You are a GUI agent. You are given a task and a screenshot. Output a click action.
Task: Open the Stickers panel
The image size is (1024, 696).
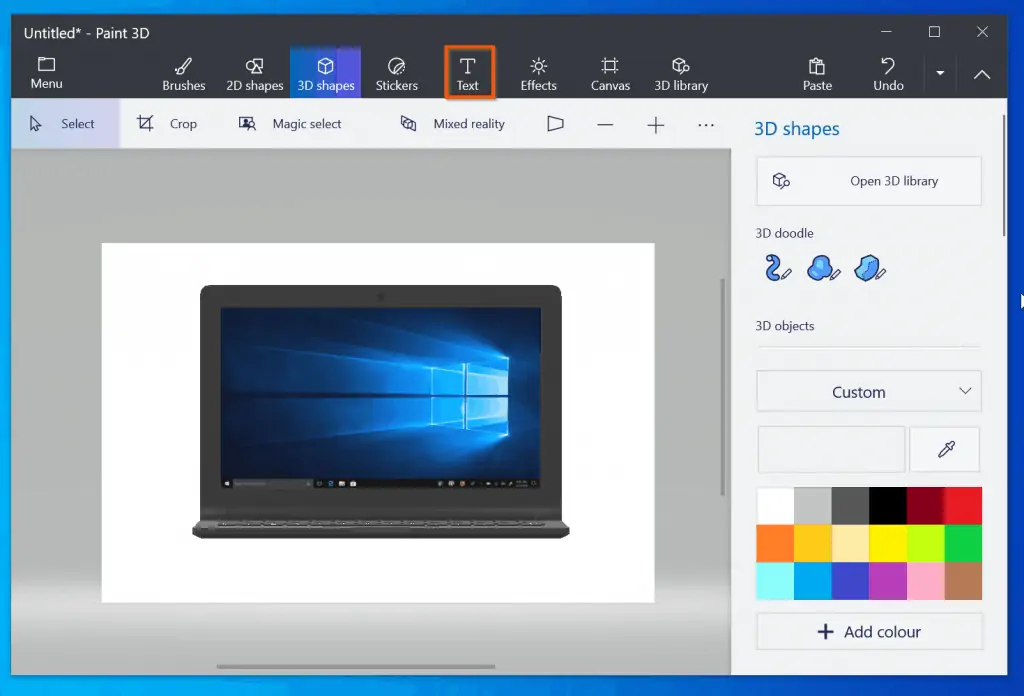pyautogui.click(x=397, y=70)
